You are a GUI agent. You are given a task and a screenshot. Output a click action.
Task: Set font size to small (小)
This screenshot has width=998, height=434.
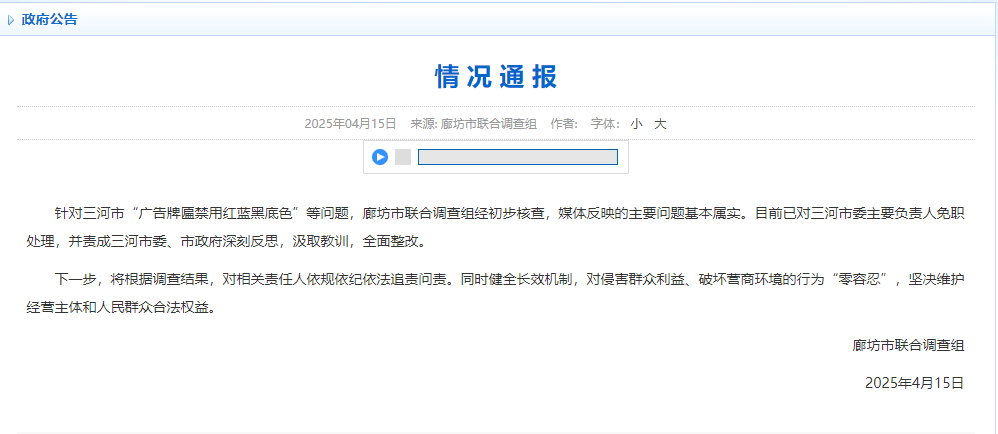(x=636, y=124)
